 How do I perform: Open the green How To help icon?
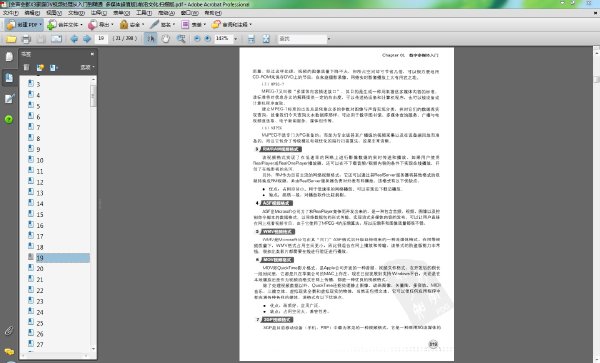[x=9, y=119]
